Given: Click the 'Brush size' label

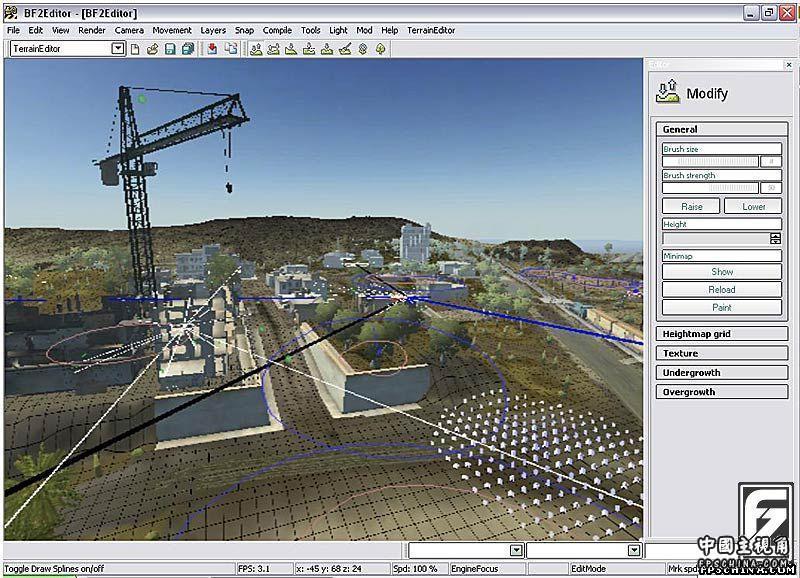Looking at the screenshot, I should point(681,149).
